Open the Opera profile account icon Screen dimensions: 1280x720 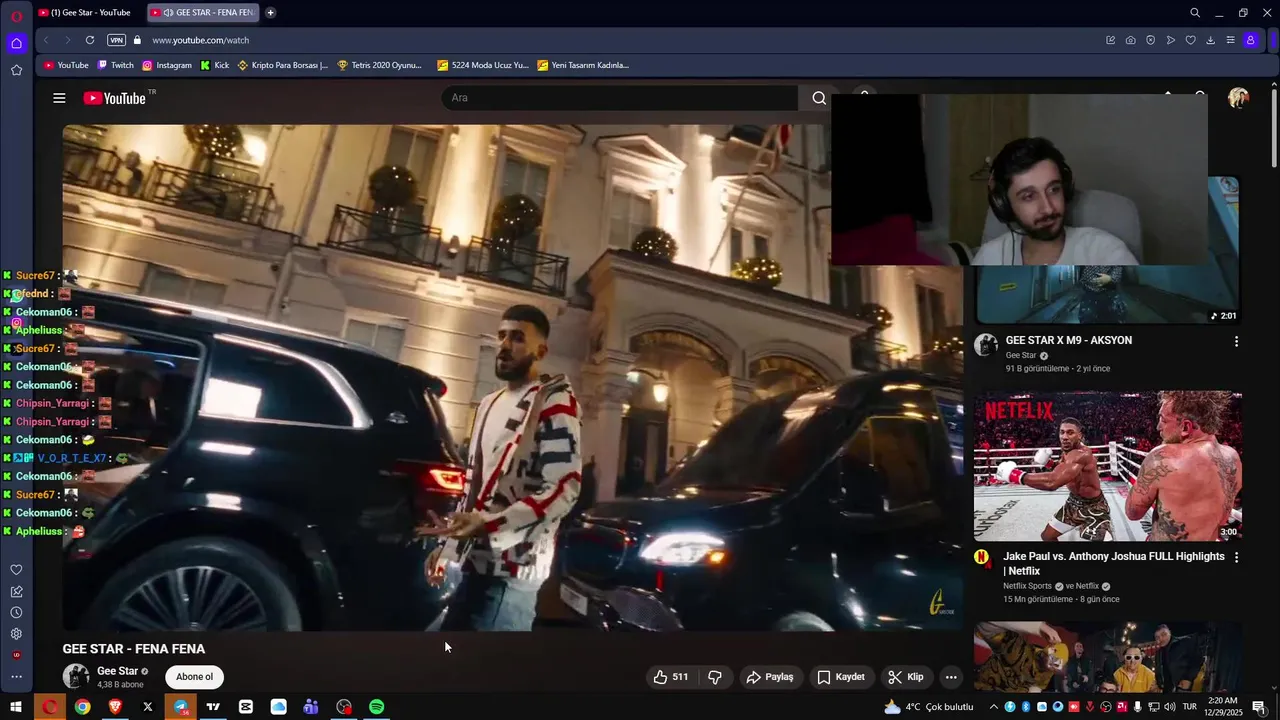point(1250,40)
